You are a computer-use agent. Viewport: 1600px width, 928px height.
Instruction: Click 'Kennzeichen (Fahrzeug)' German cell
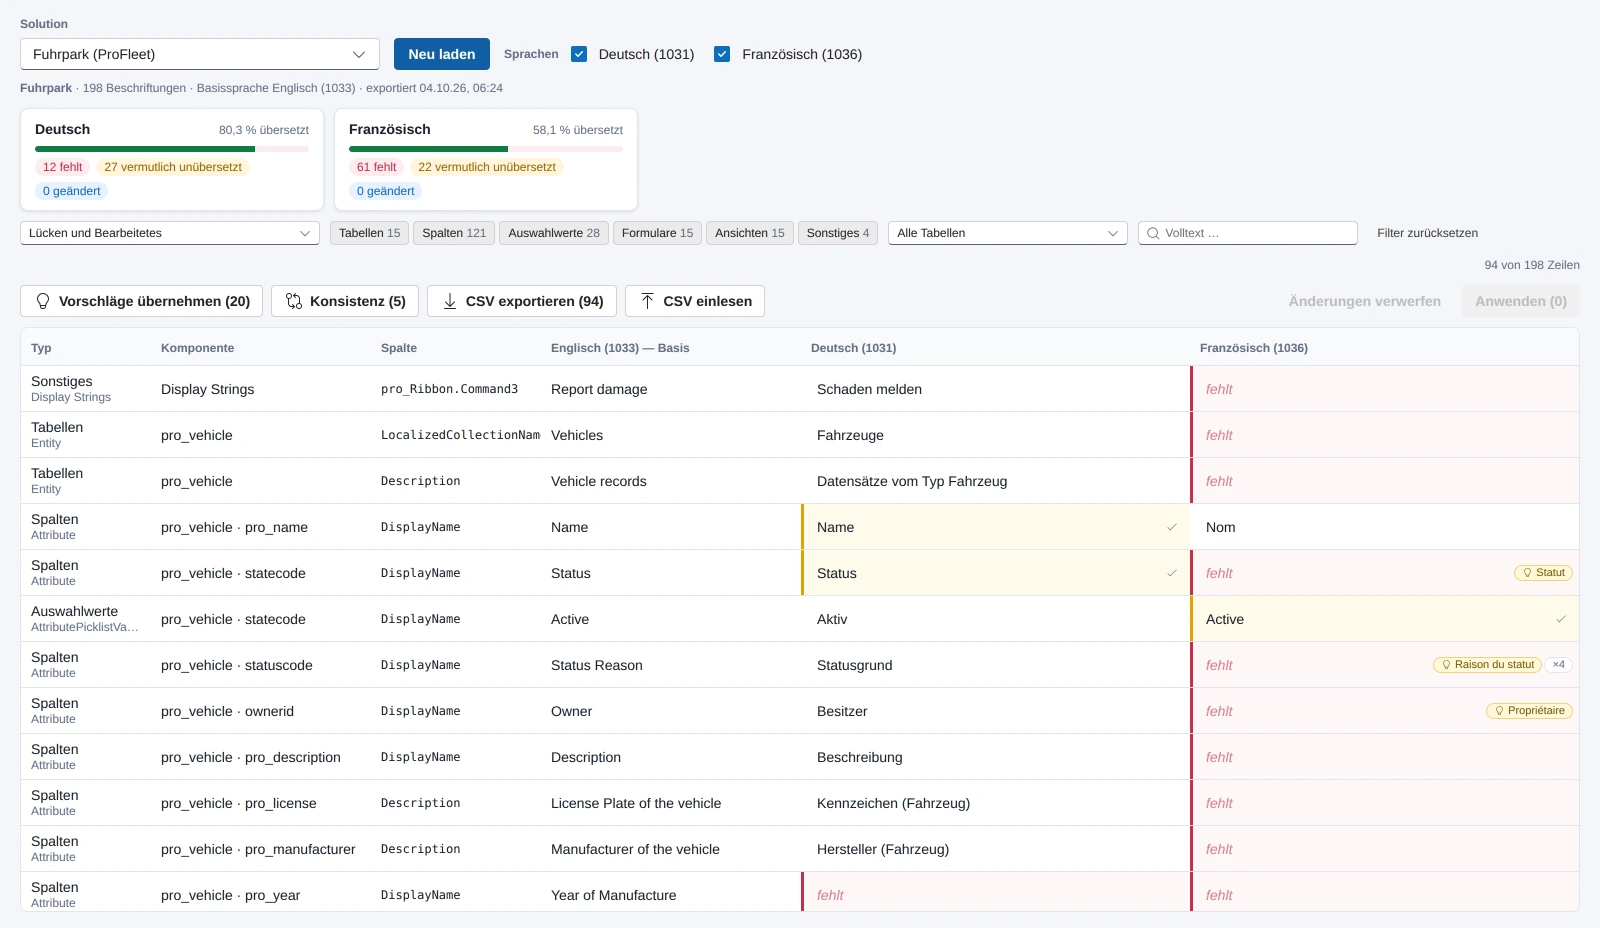coord(995,803)
